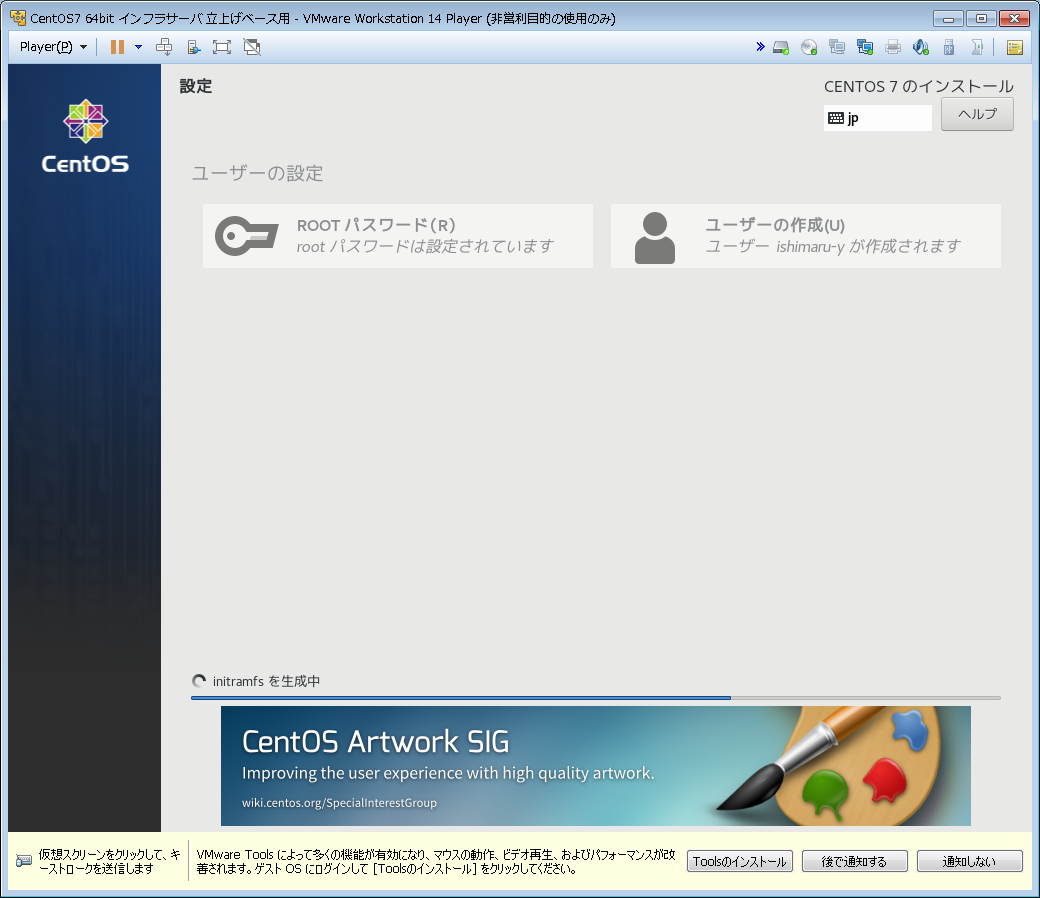The height and width of the screenshot is (898, 1040).
Task: Click the 設定 heading text
Action: pyautogui.click(x=196, y=86)
